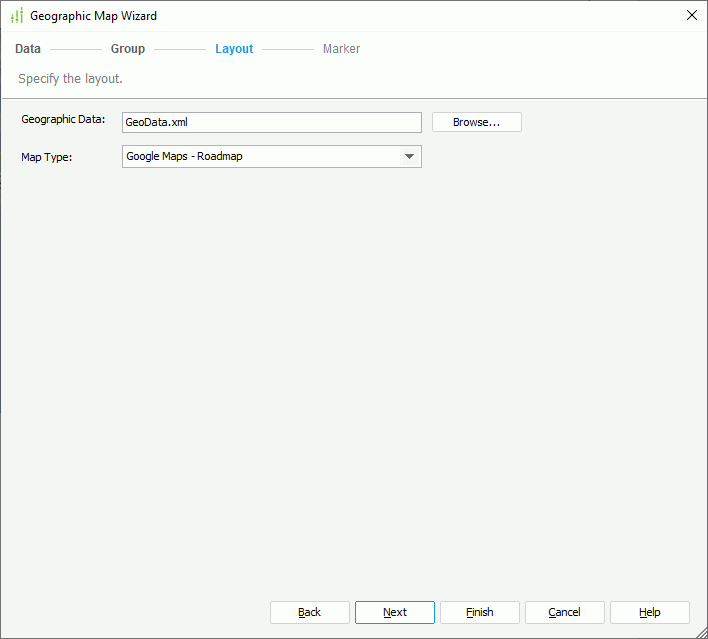Go to the Data wizard step
Image resolution: width=708 pixels, height=639 pixels.
(28, 49)
